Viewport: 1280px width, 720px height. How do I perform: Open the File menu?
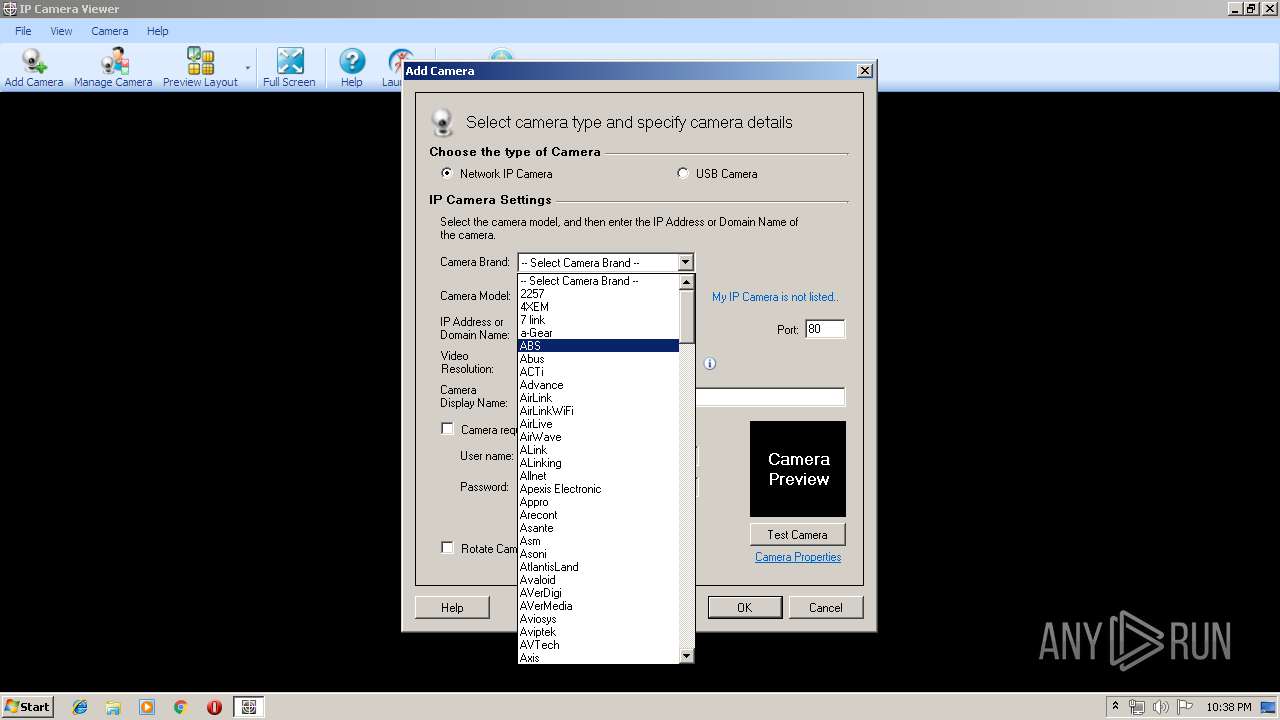click(x=23, y=31)
